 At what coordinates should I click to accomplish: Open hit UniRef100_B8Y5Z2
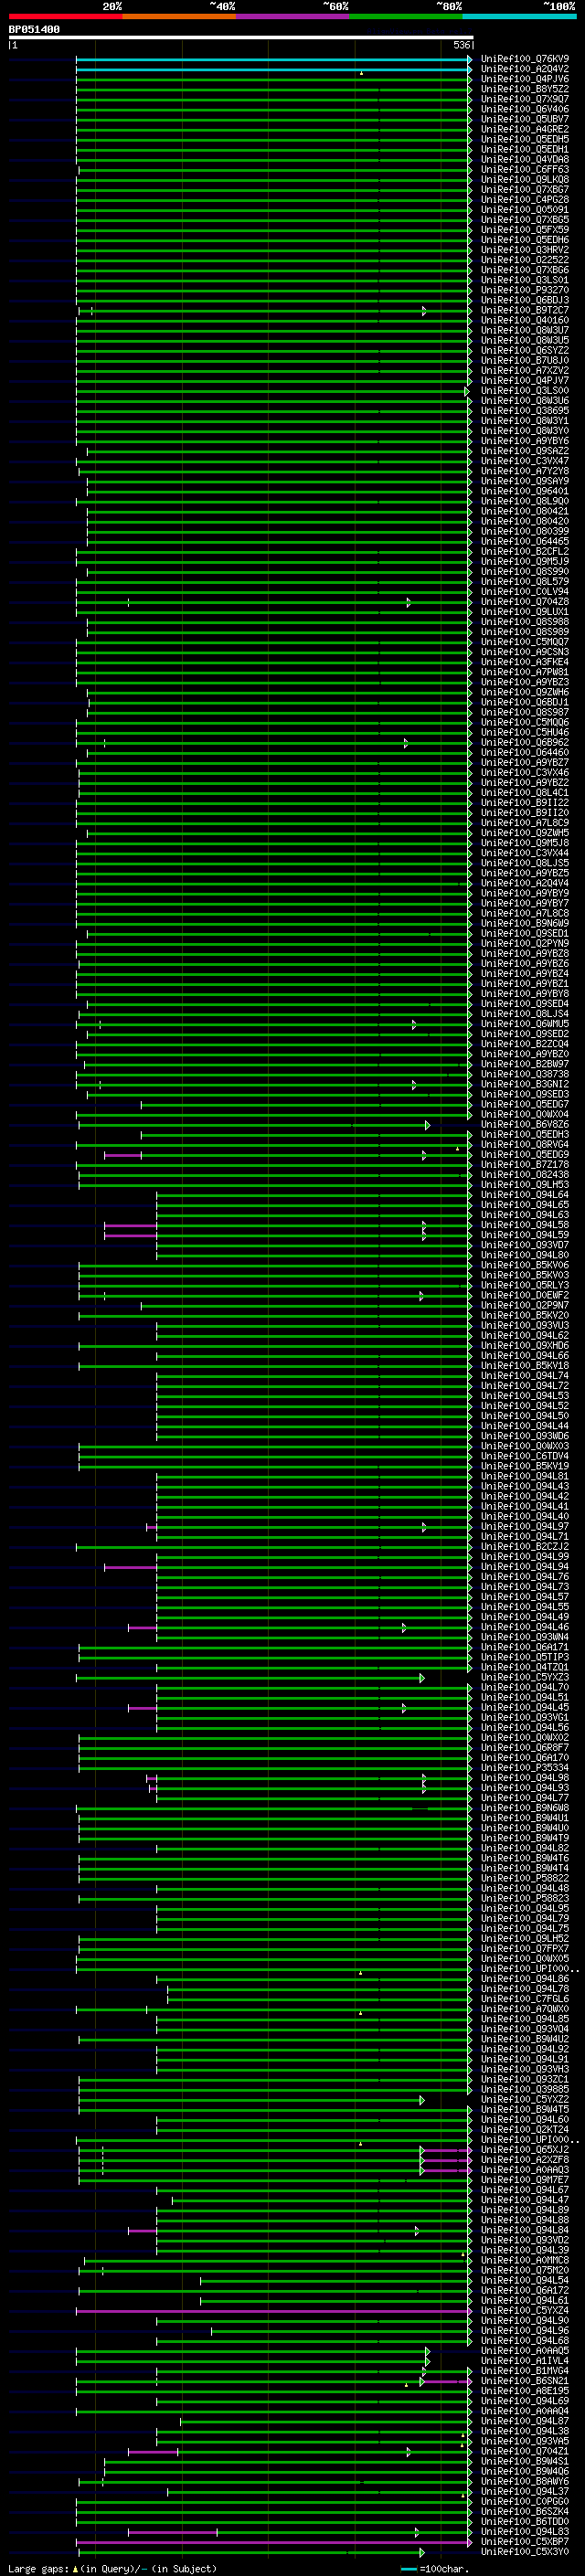point(525,89)
